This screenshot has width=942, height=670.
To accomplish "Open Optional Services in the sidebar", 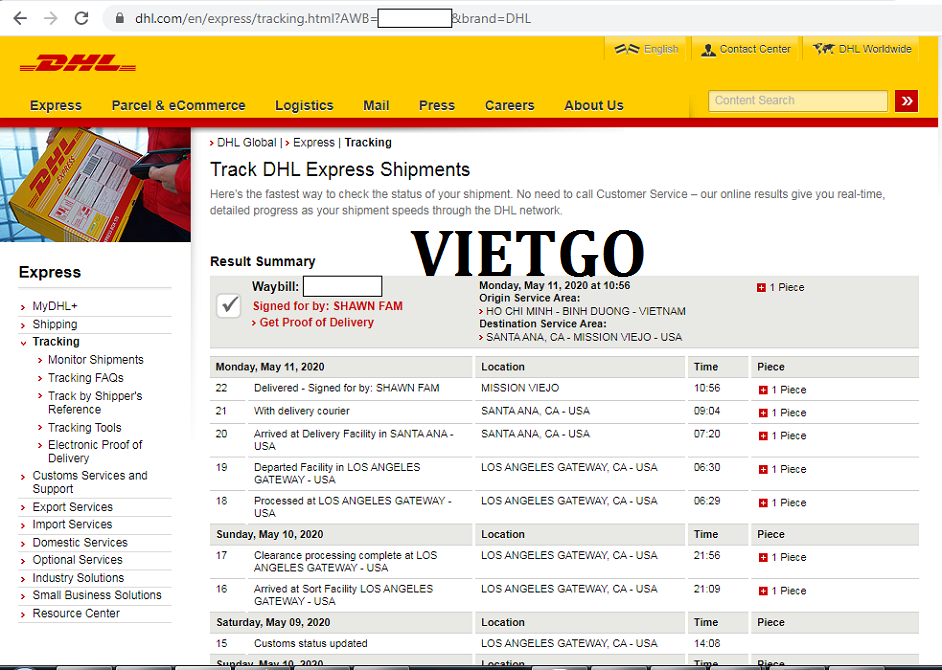I will (x=77, y=560).
